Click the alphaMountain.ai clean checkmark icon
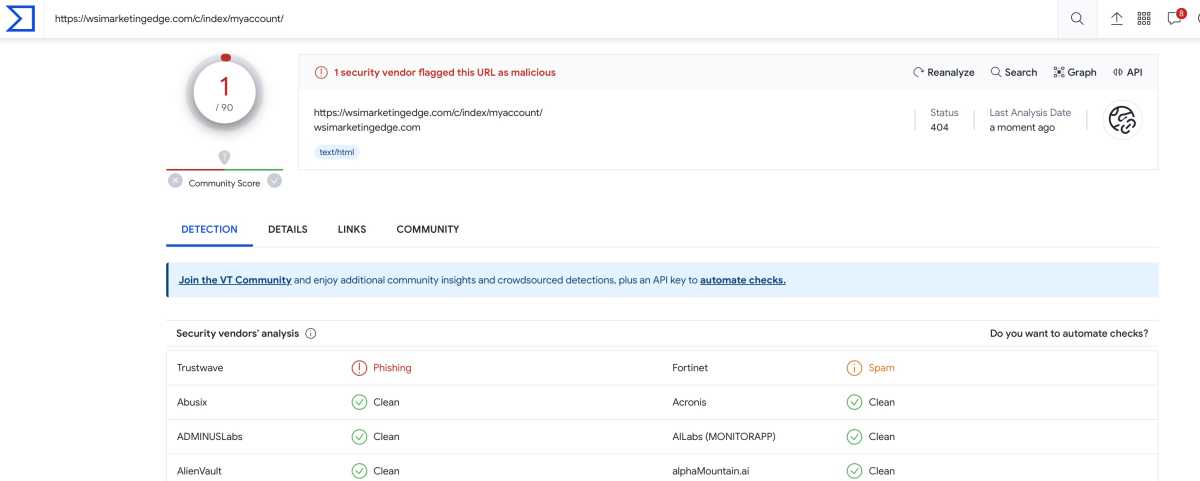The image size is (1200, 481). (x=854, y=470)
